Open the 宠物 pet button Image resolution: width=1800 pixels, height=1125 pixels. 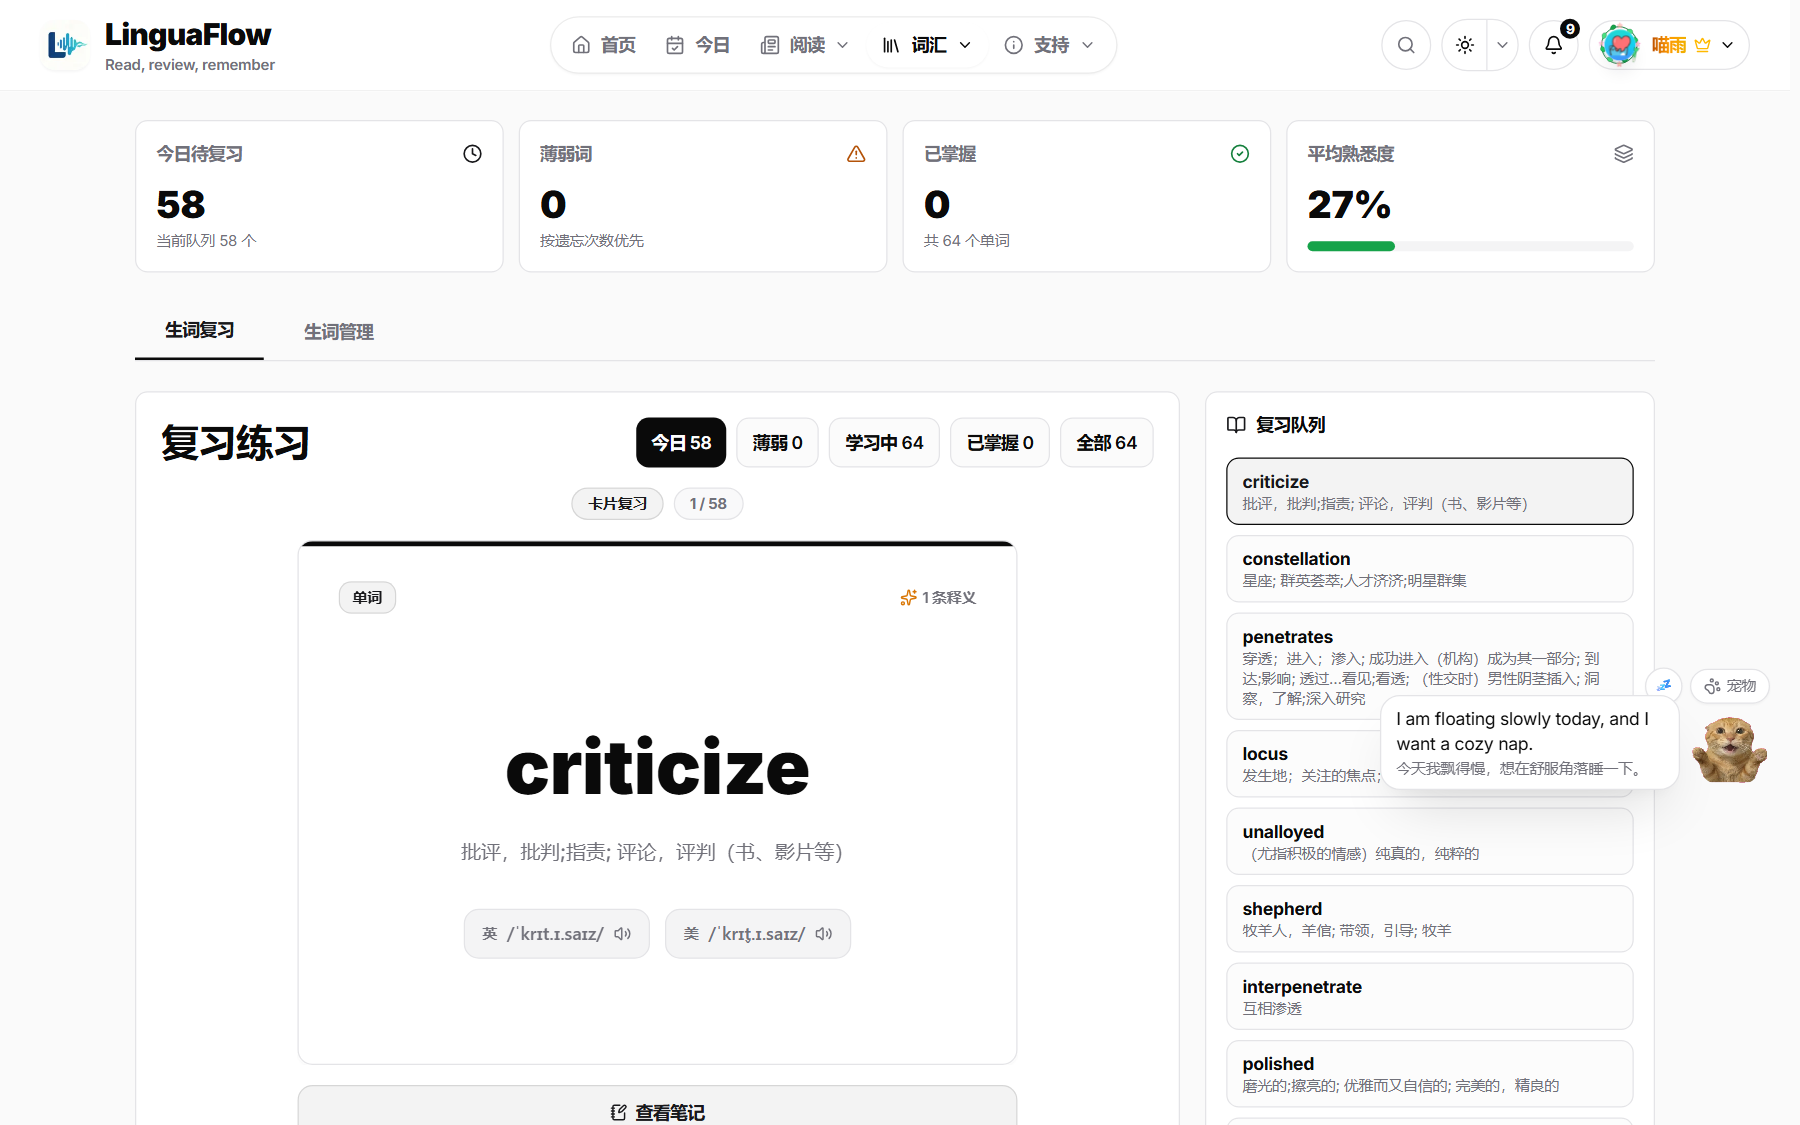pyautogui.click(x=1730, y=686)
